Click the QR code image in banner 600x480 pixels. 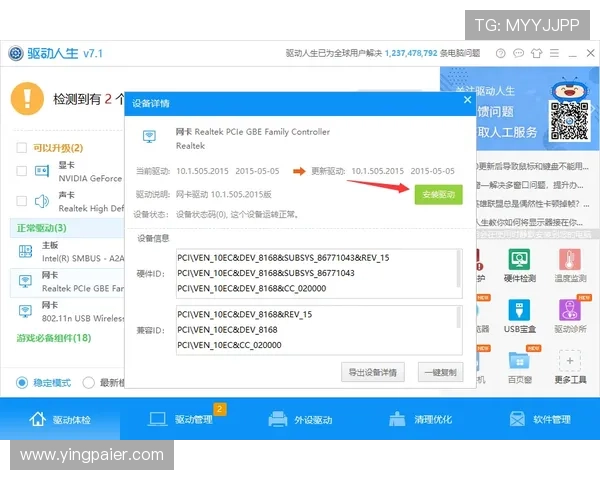[x=569, y=121]
